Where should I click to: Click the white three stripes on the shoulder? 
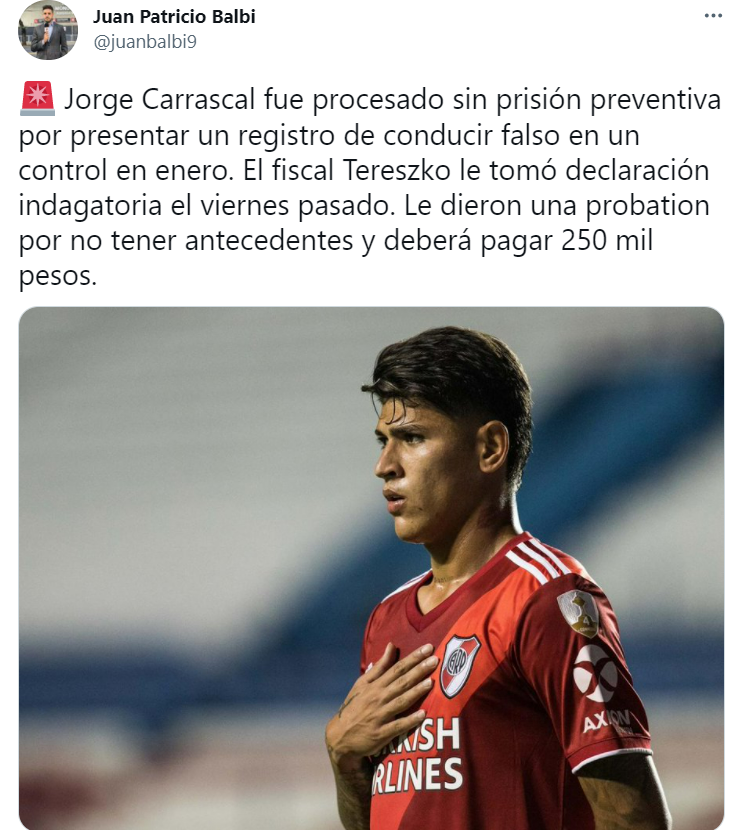[x=535, y=561]
